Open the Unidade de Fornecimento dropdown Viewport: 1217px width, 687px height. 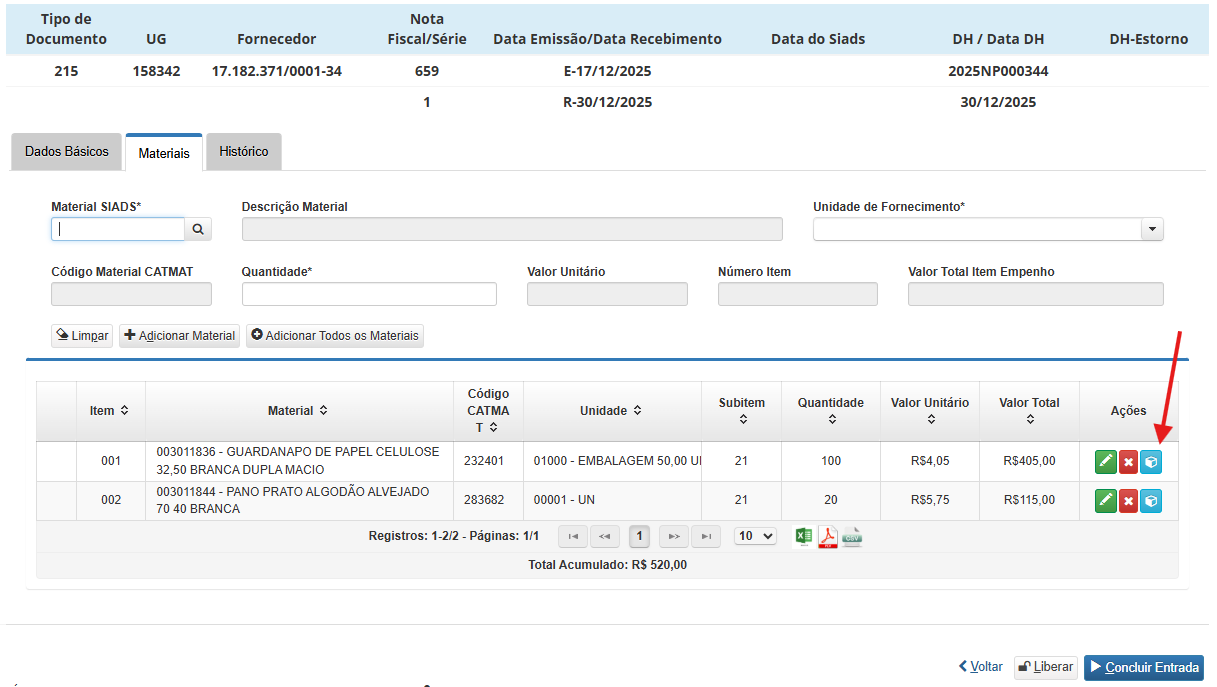click(1152, 229)
